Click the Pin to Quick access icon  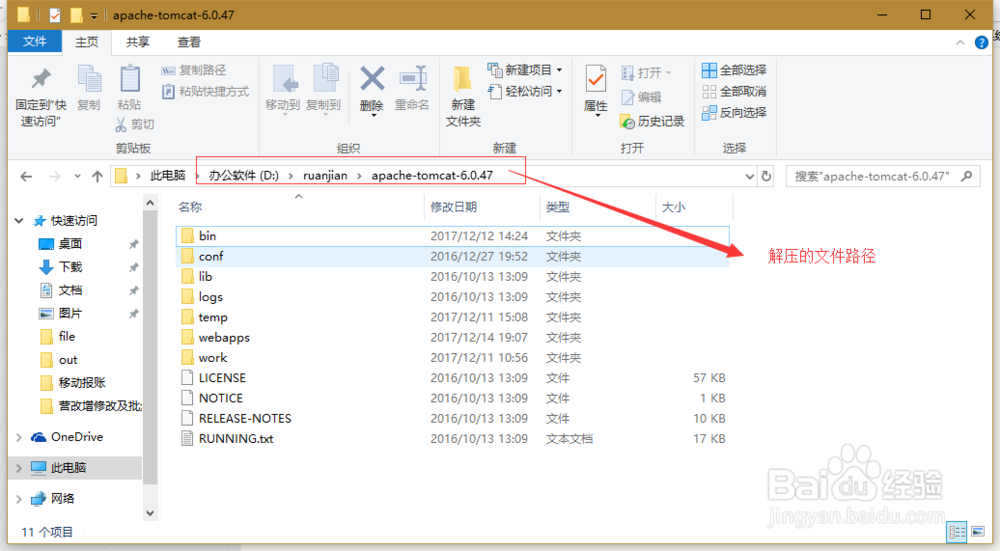click(41, 79)
